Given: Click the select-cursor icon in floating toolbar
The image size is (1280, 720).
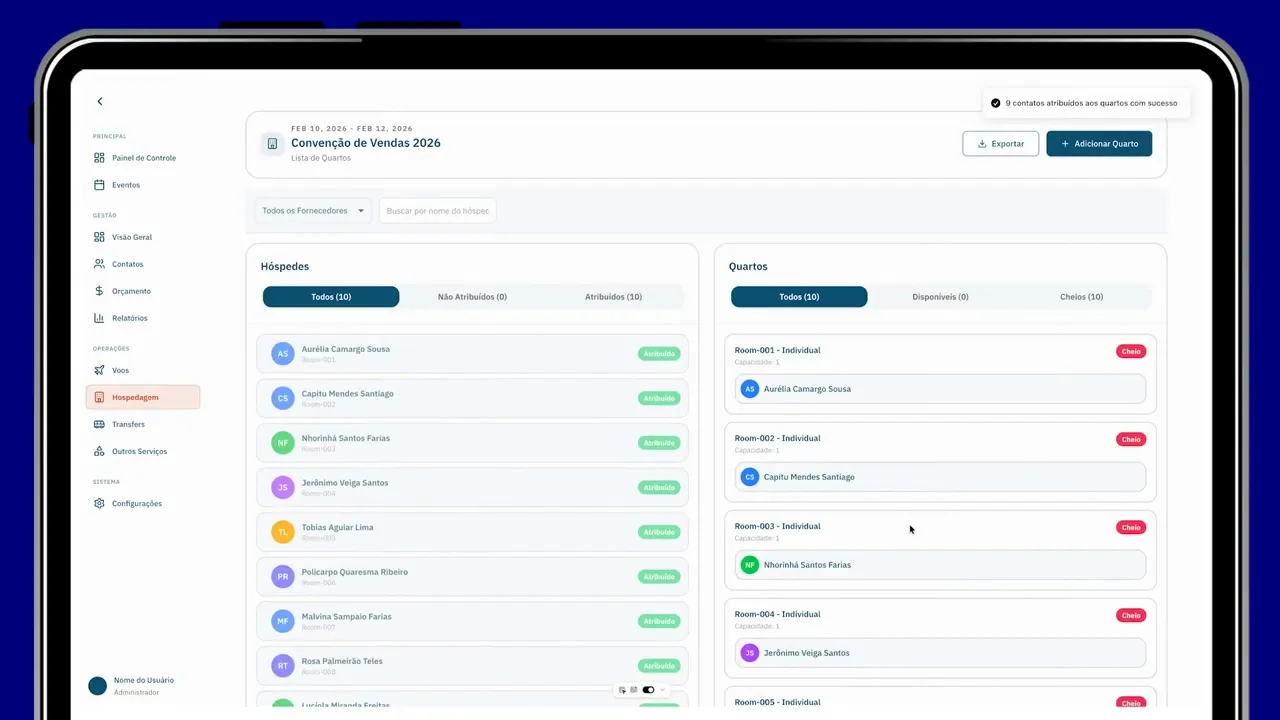Looking at the screenshot, I should coord(622,690).
